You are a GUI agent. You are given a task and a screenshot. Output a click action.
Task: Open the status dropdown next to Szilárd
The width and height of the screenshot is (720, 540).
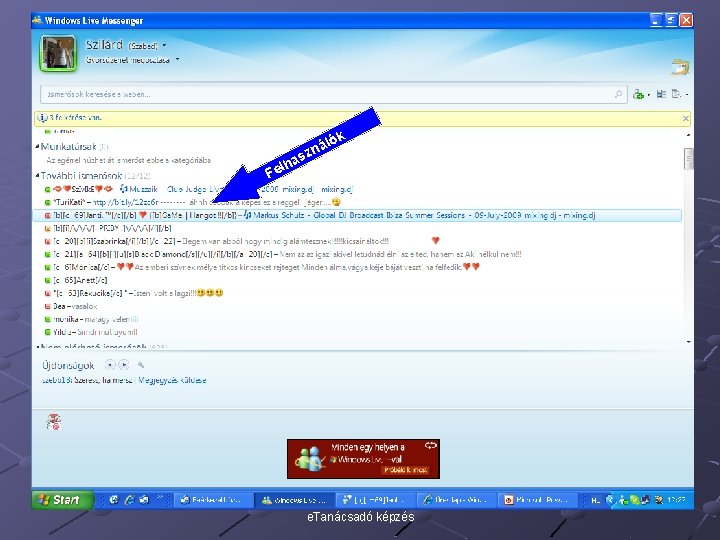(164, 45)
